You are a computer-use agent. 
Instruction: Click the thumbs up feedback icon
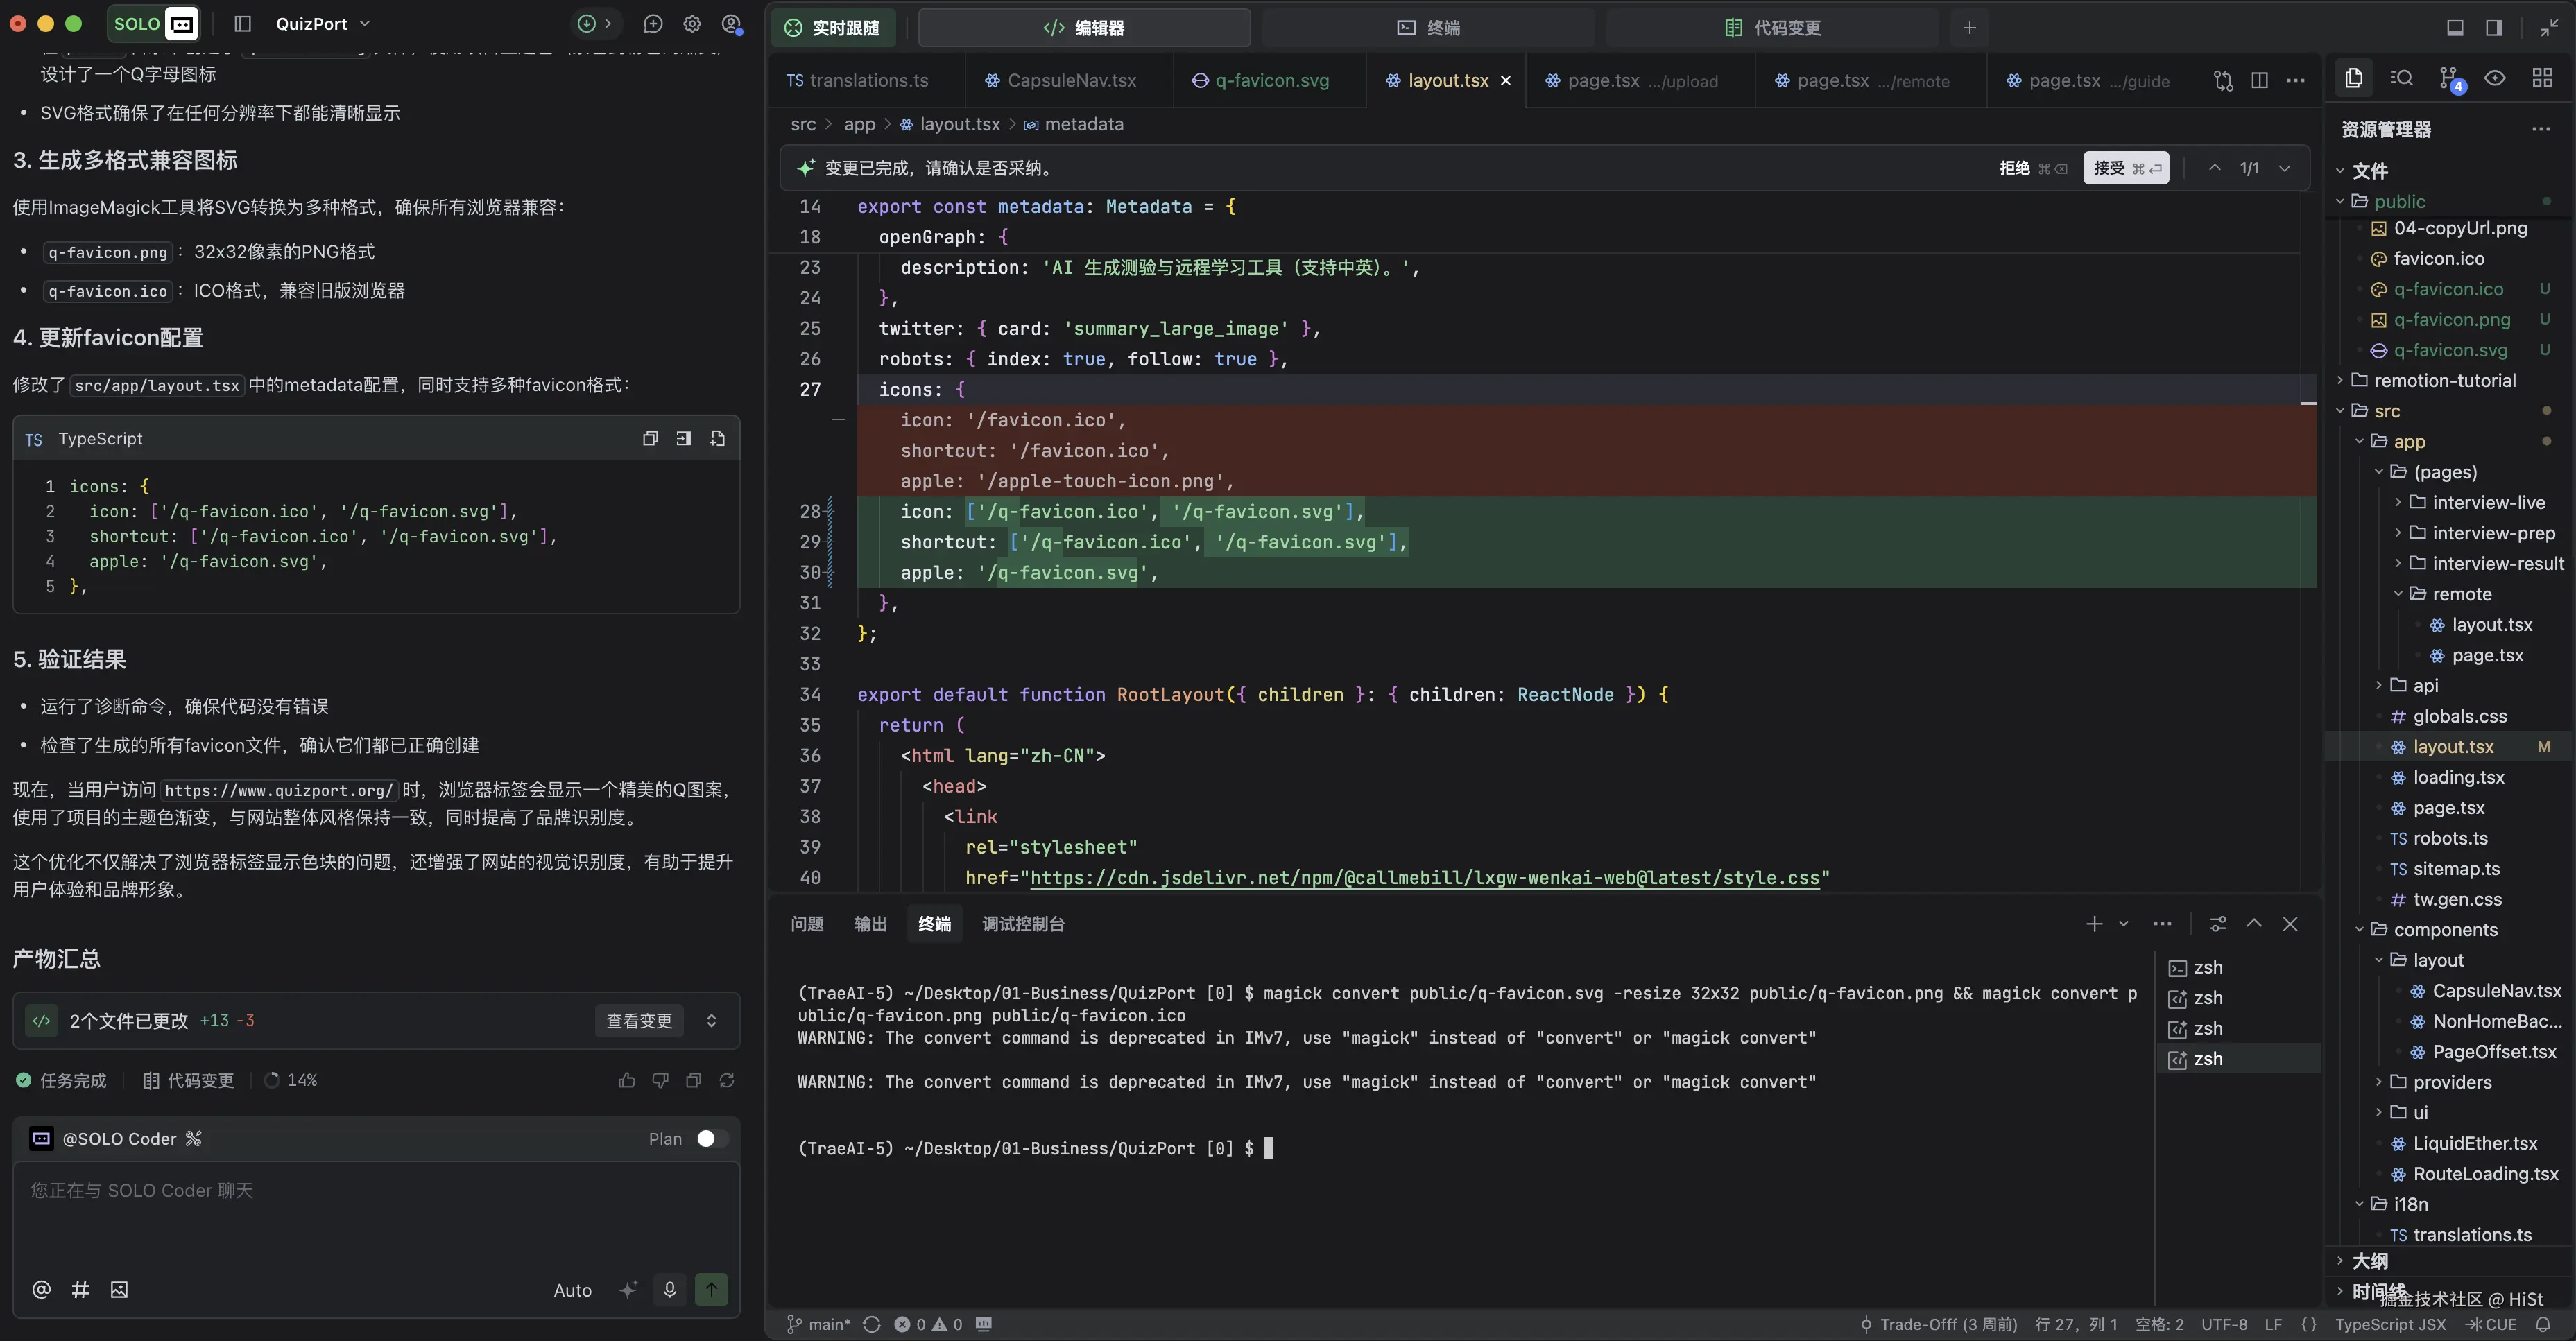(x=627, y=1080)
